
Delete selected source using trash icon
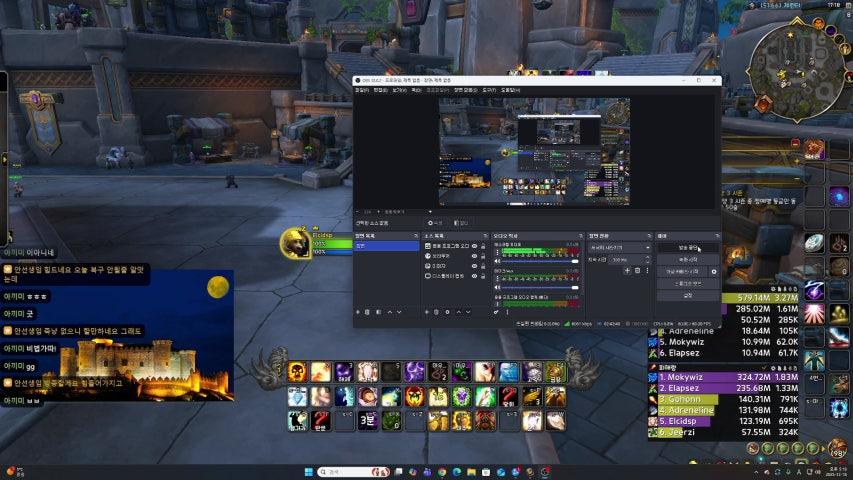[436, 312]
